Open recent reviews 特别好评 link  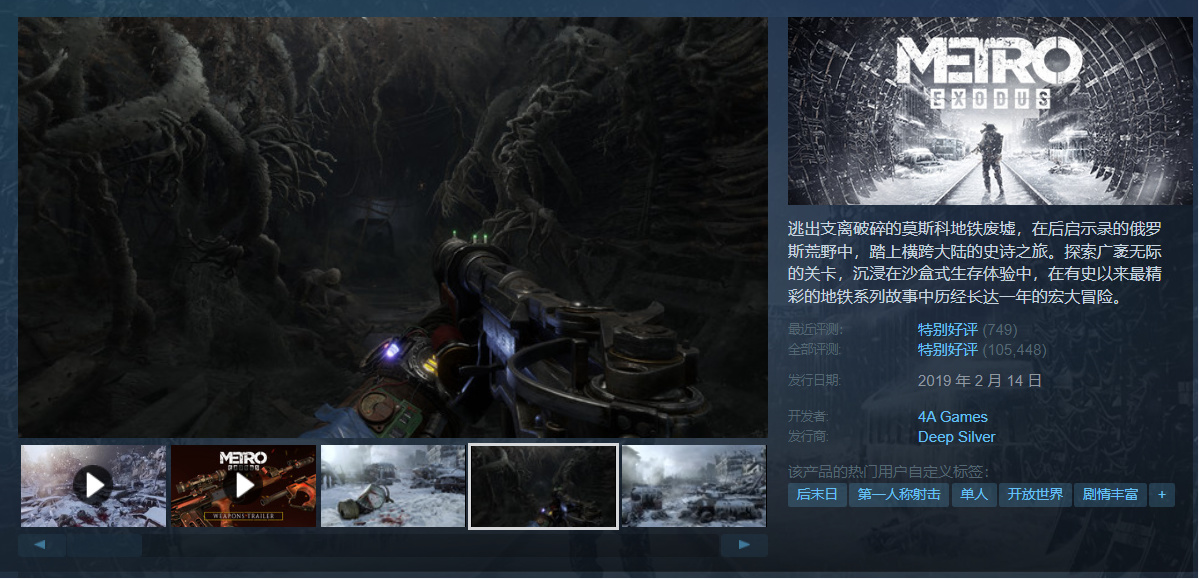[947, 330]
